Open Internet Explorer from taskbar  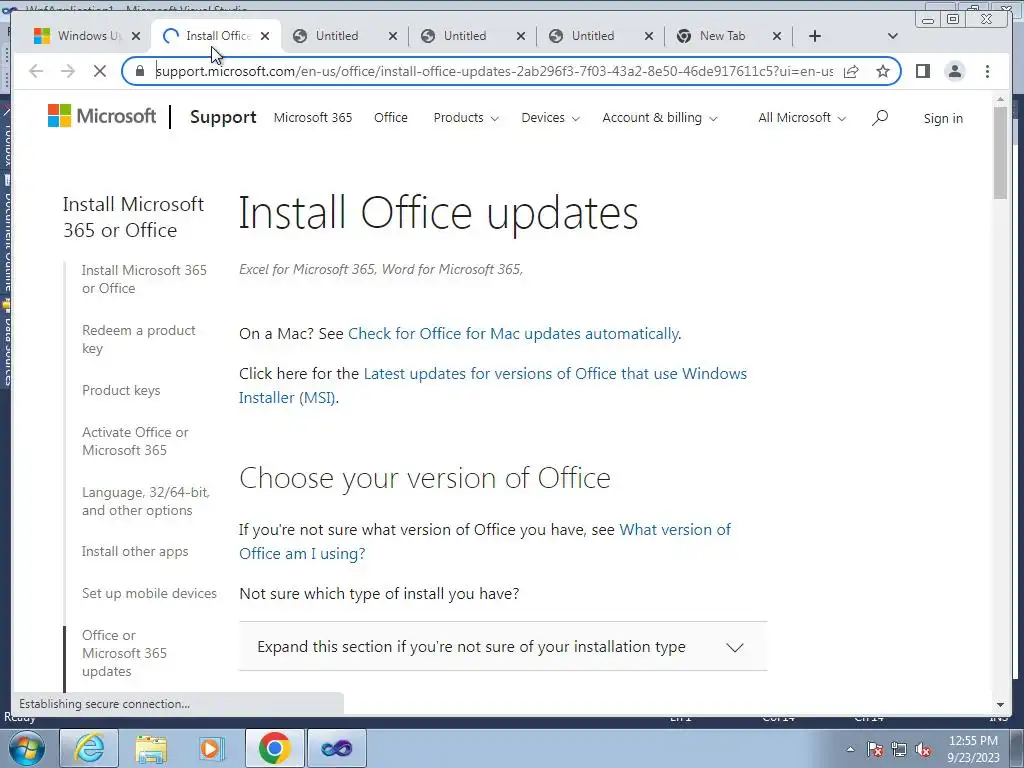click(89, 748)
